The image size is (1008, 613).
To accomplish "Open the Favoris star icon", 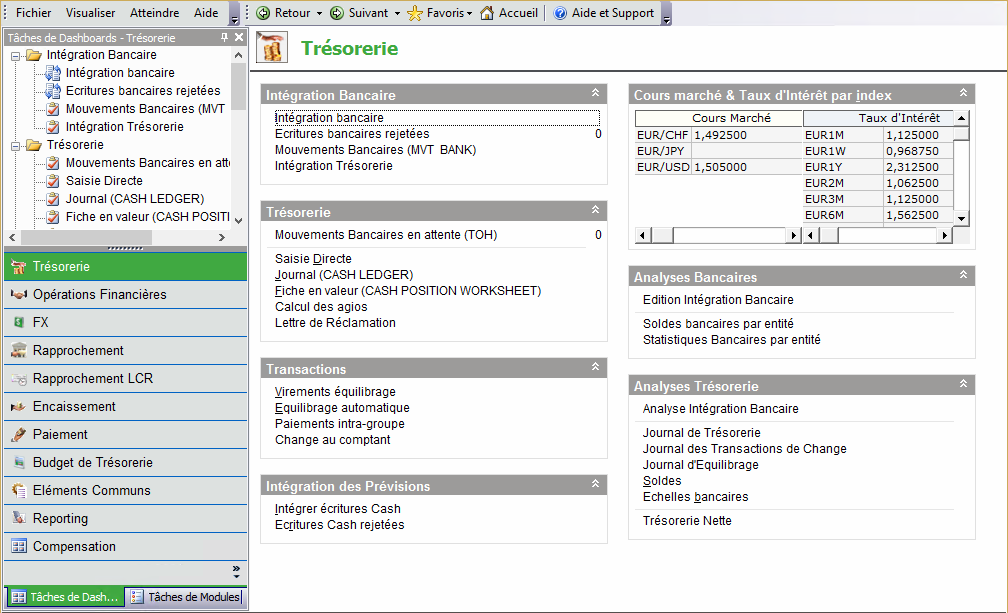I will tap(415, 13).
